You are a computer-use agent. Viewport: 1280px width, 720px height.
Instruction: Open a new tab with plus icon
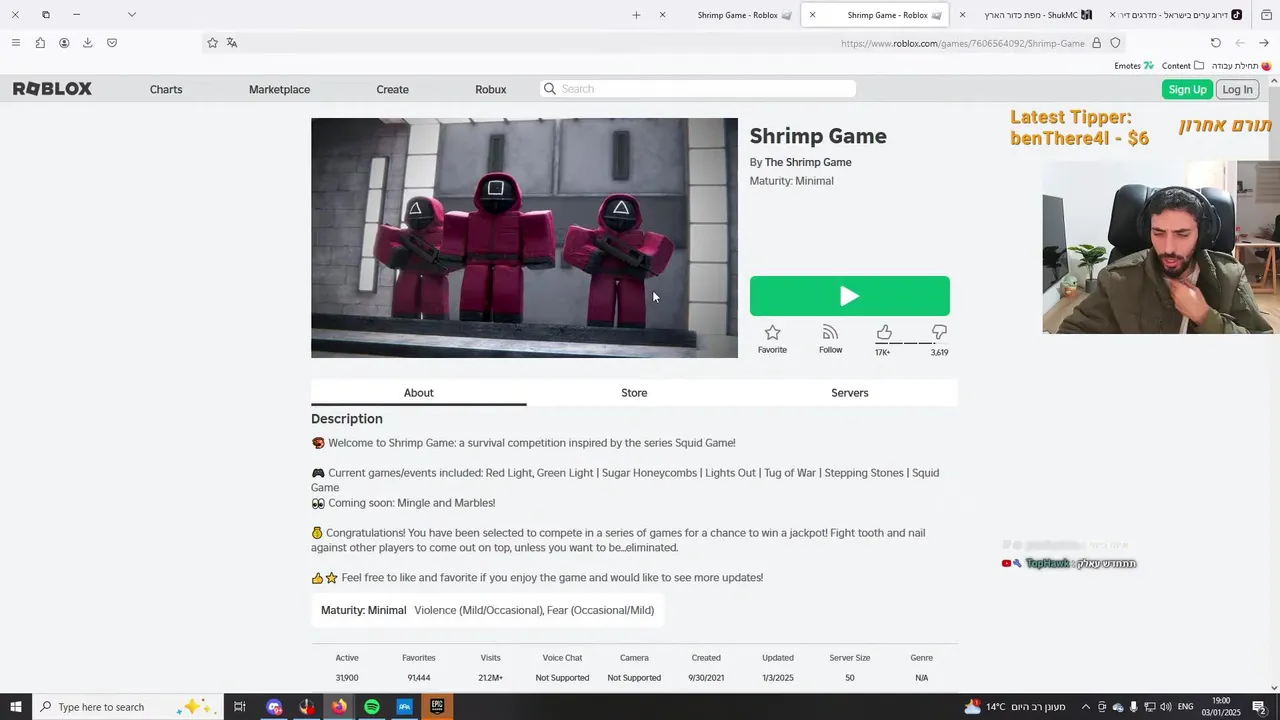tap(636, 15)
